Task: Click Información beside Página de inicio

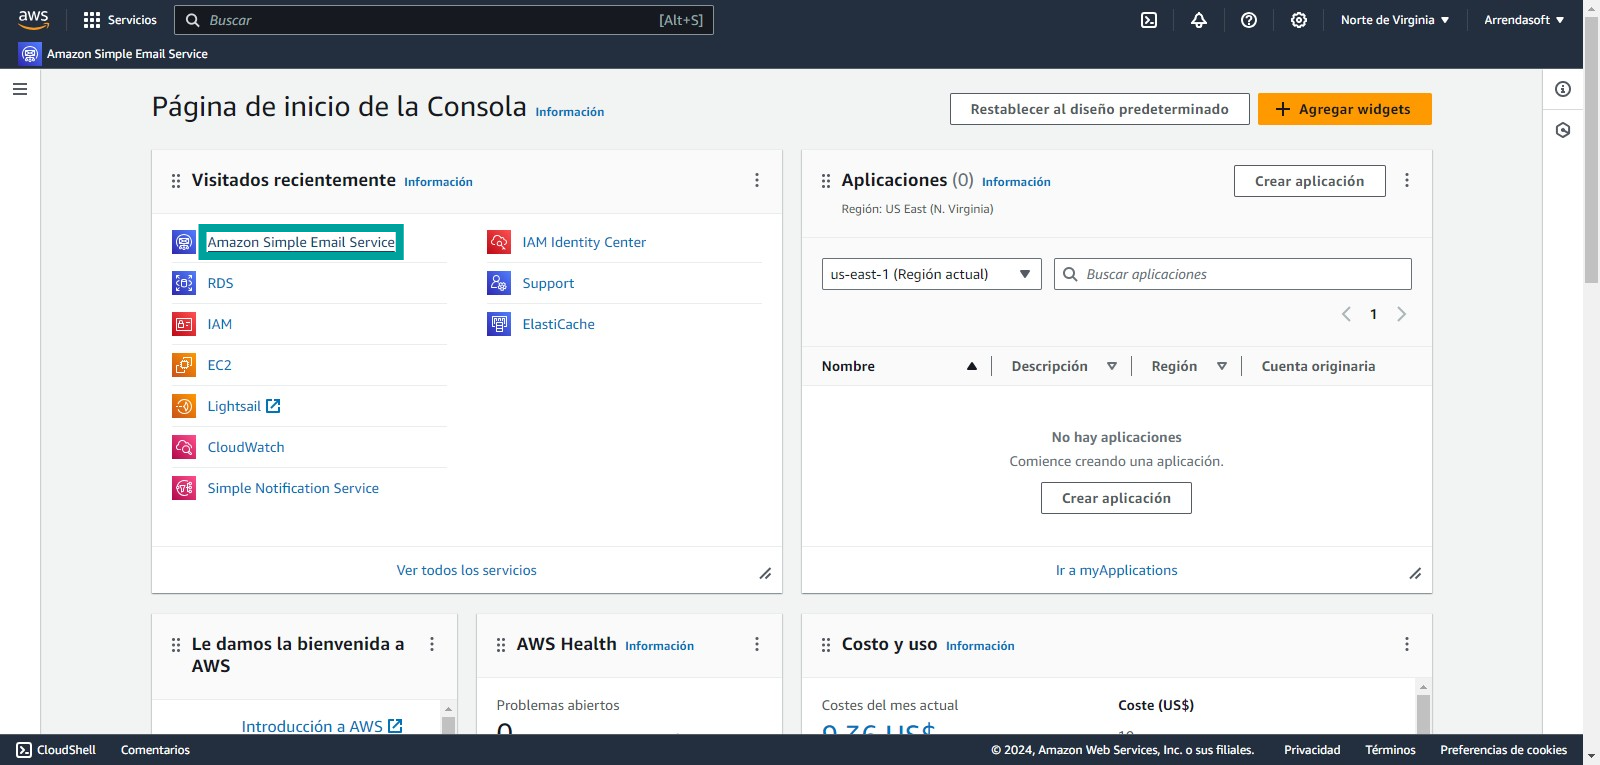Action: (569, 112)
